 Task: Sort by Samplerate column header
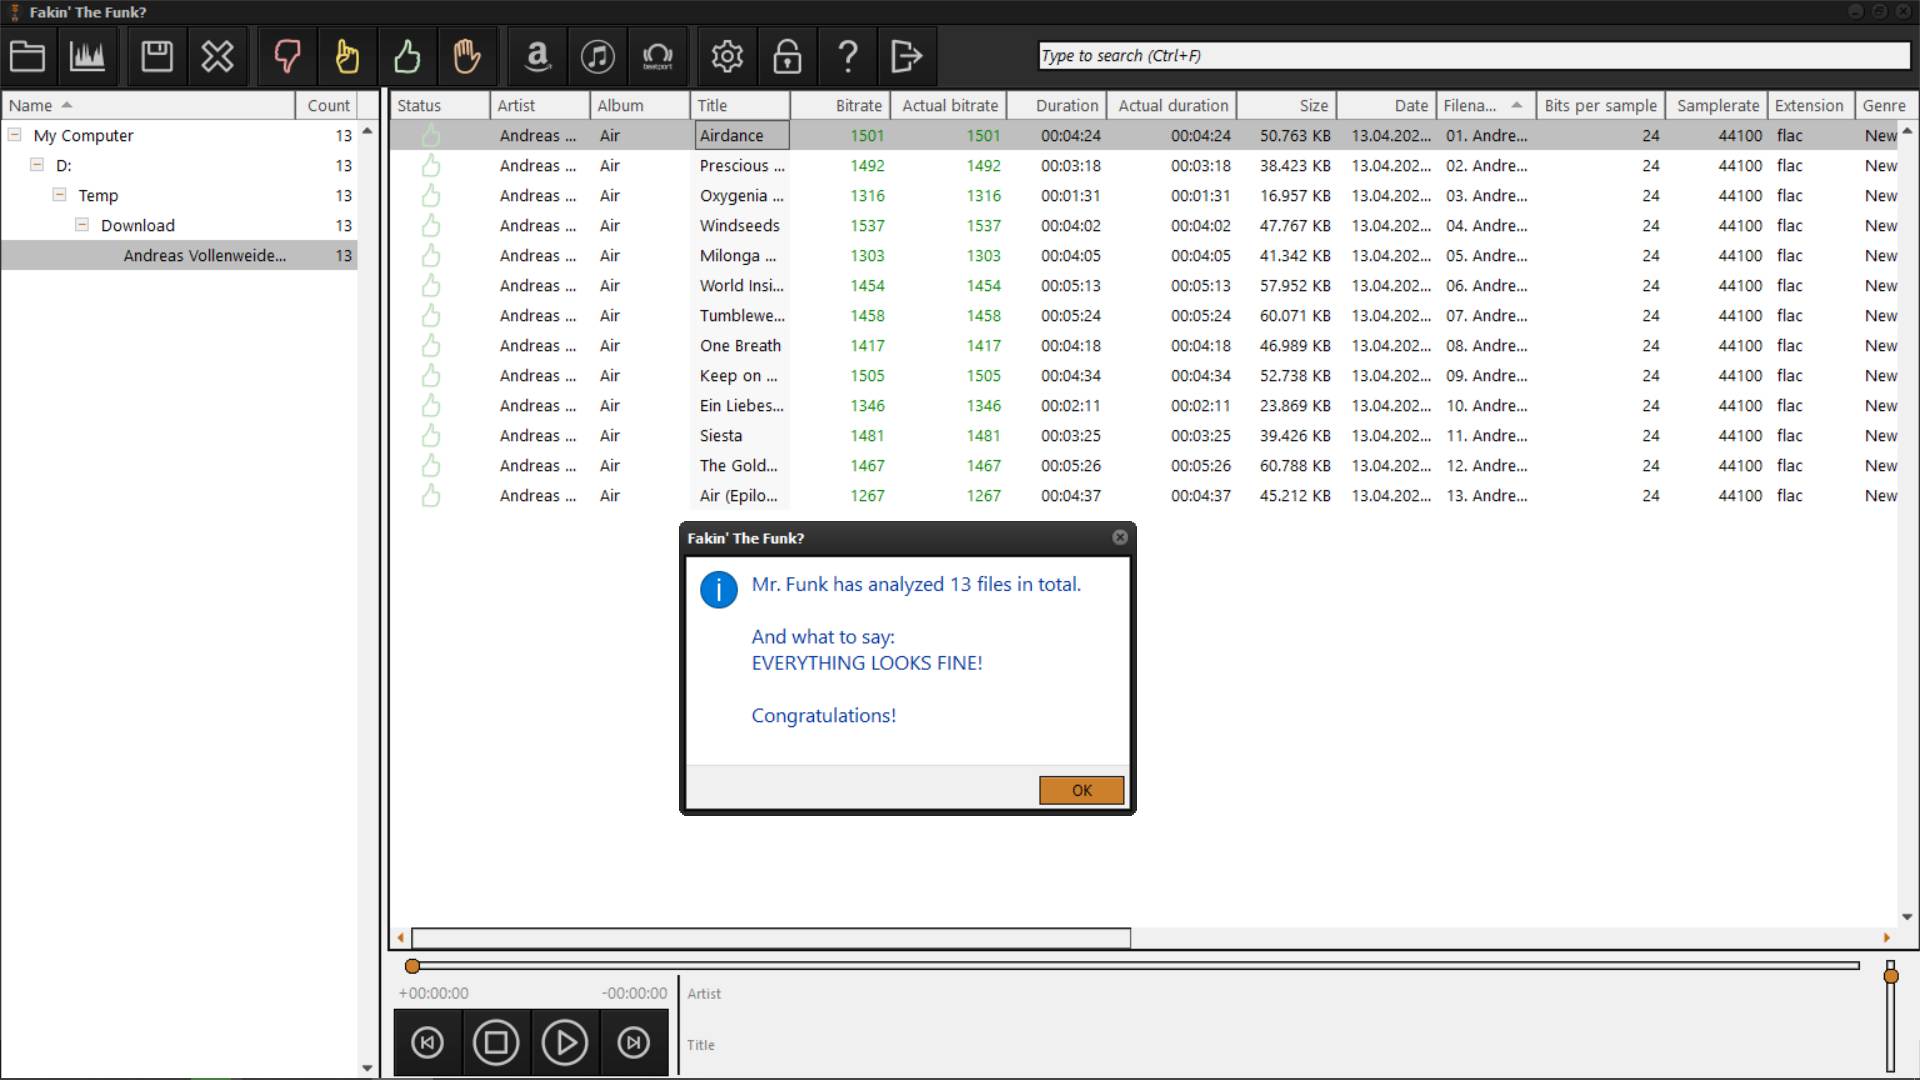pyautogui.click(x=1717, y=105)
